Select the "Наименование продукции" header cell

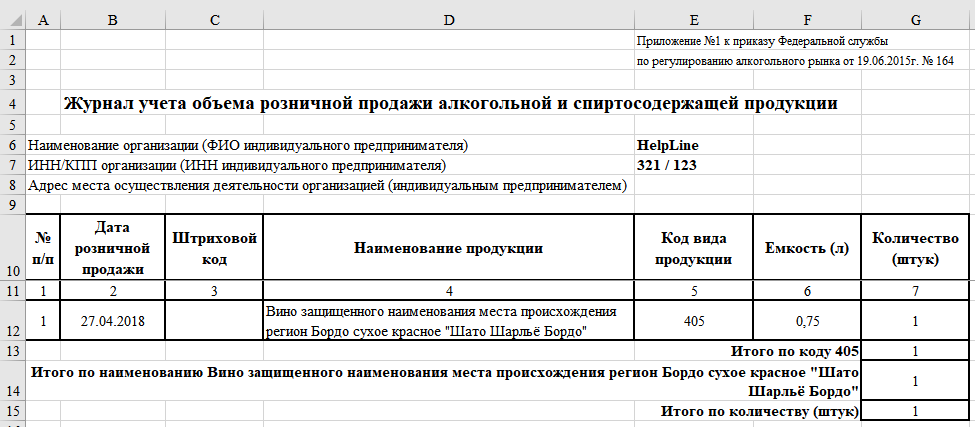(x=448, y=248)
